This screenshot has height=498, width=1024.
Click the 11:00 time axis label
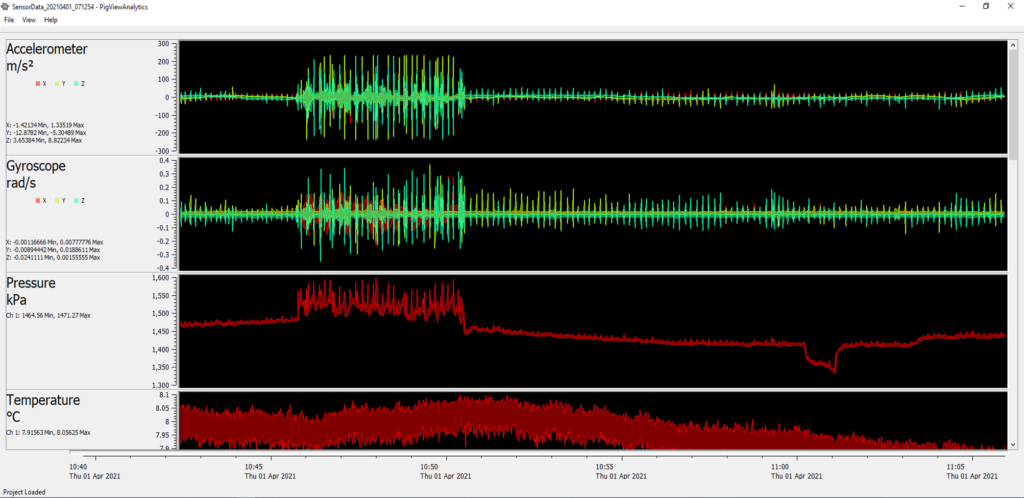point(797,471)
